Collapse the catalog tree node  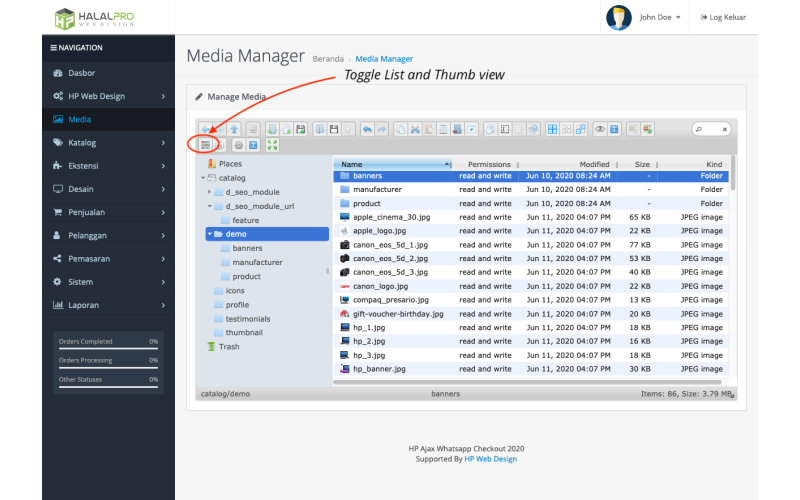(203, 178)
